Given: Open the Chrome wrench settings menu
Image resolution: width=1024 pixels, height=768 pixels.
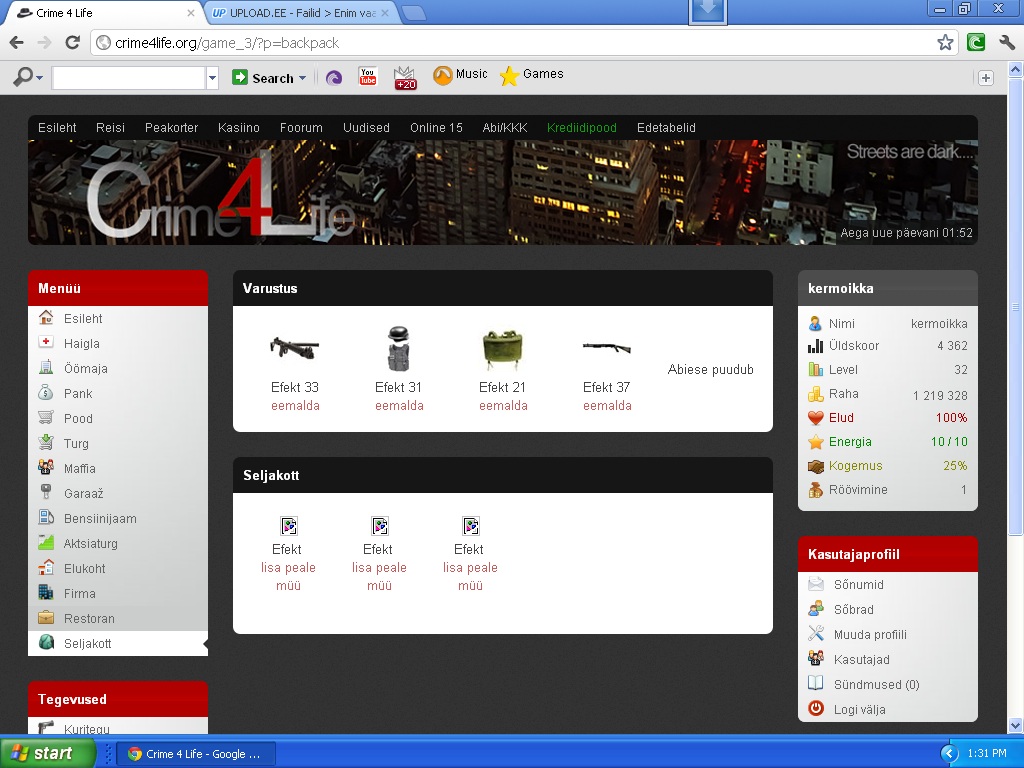Looking at the screenshot, I should click(1006, 43).
